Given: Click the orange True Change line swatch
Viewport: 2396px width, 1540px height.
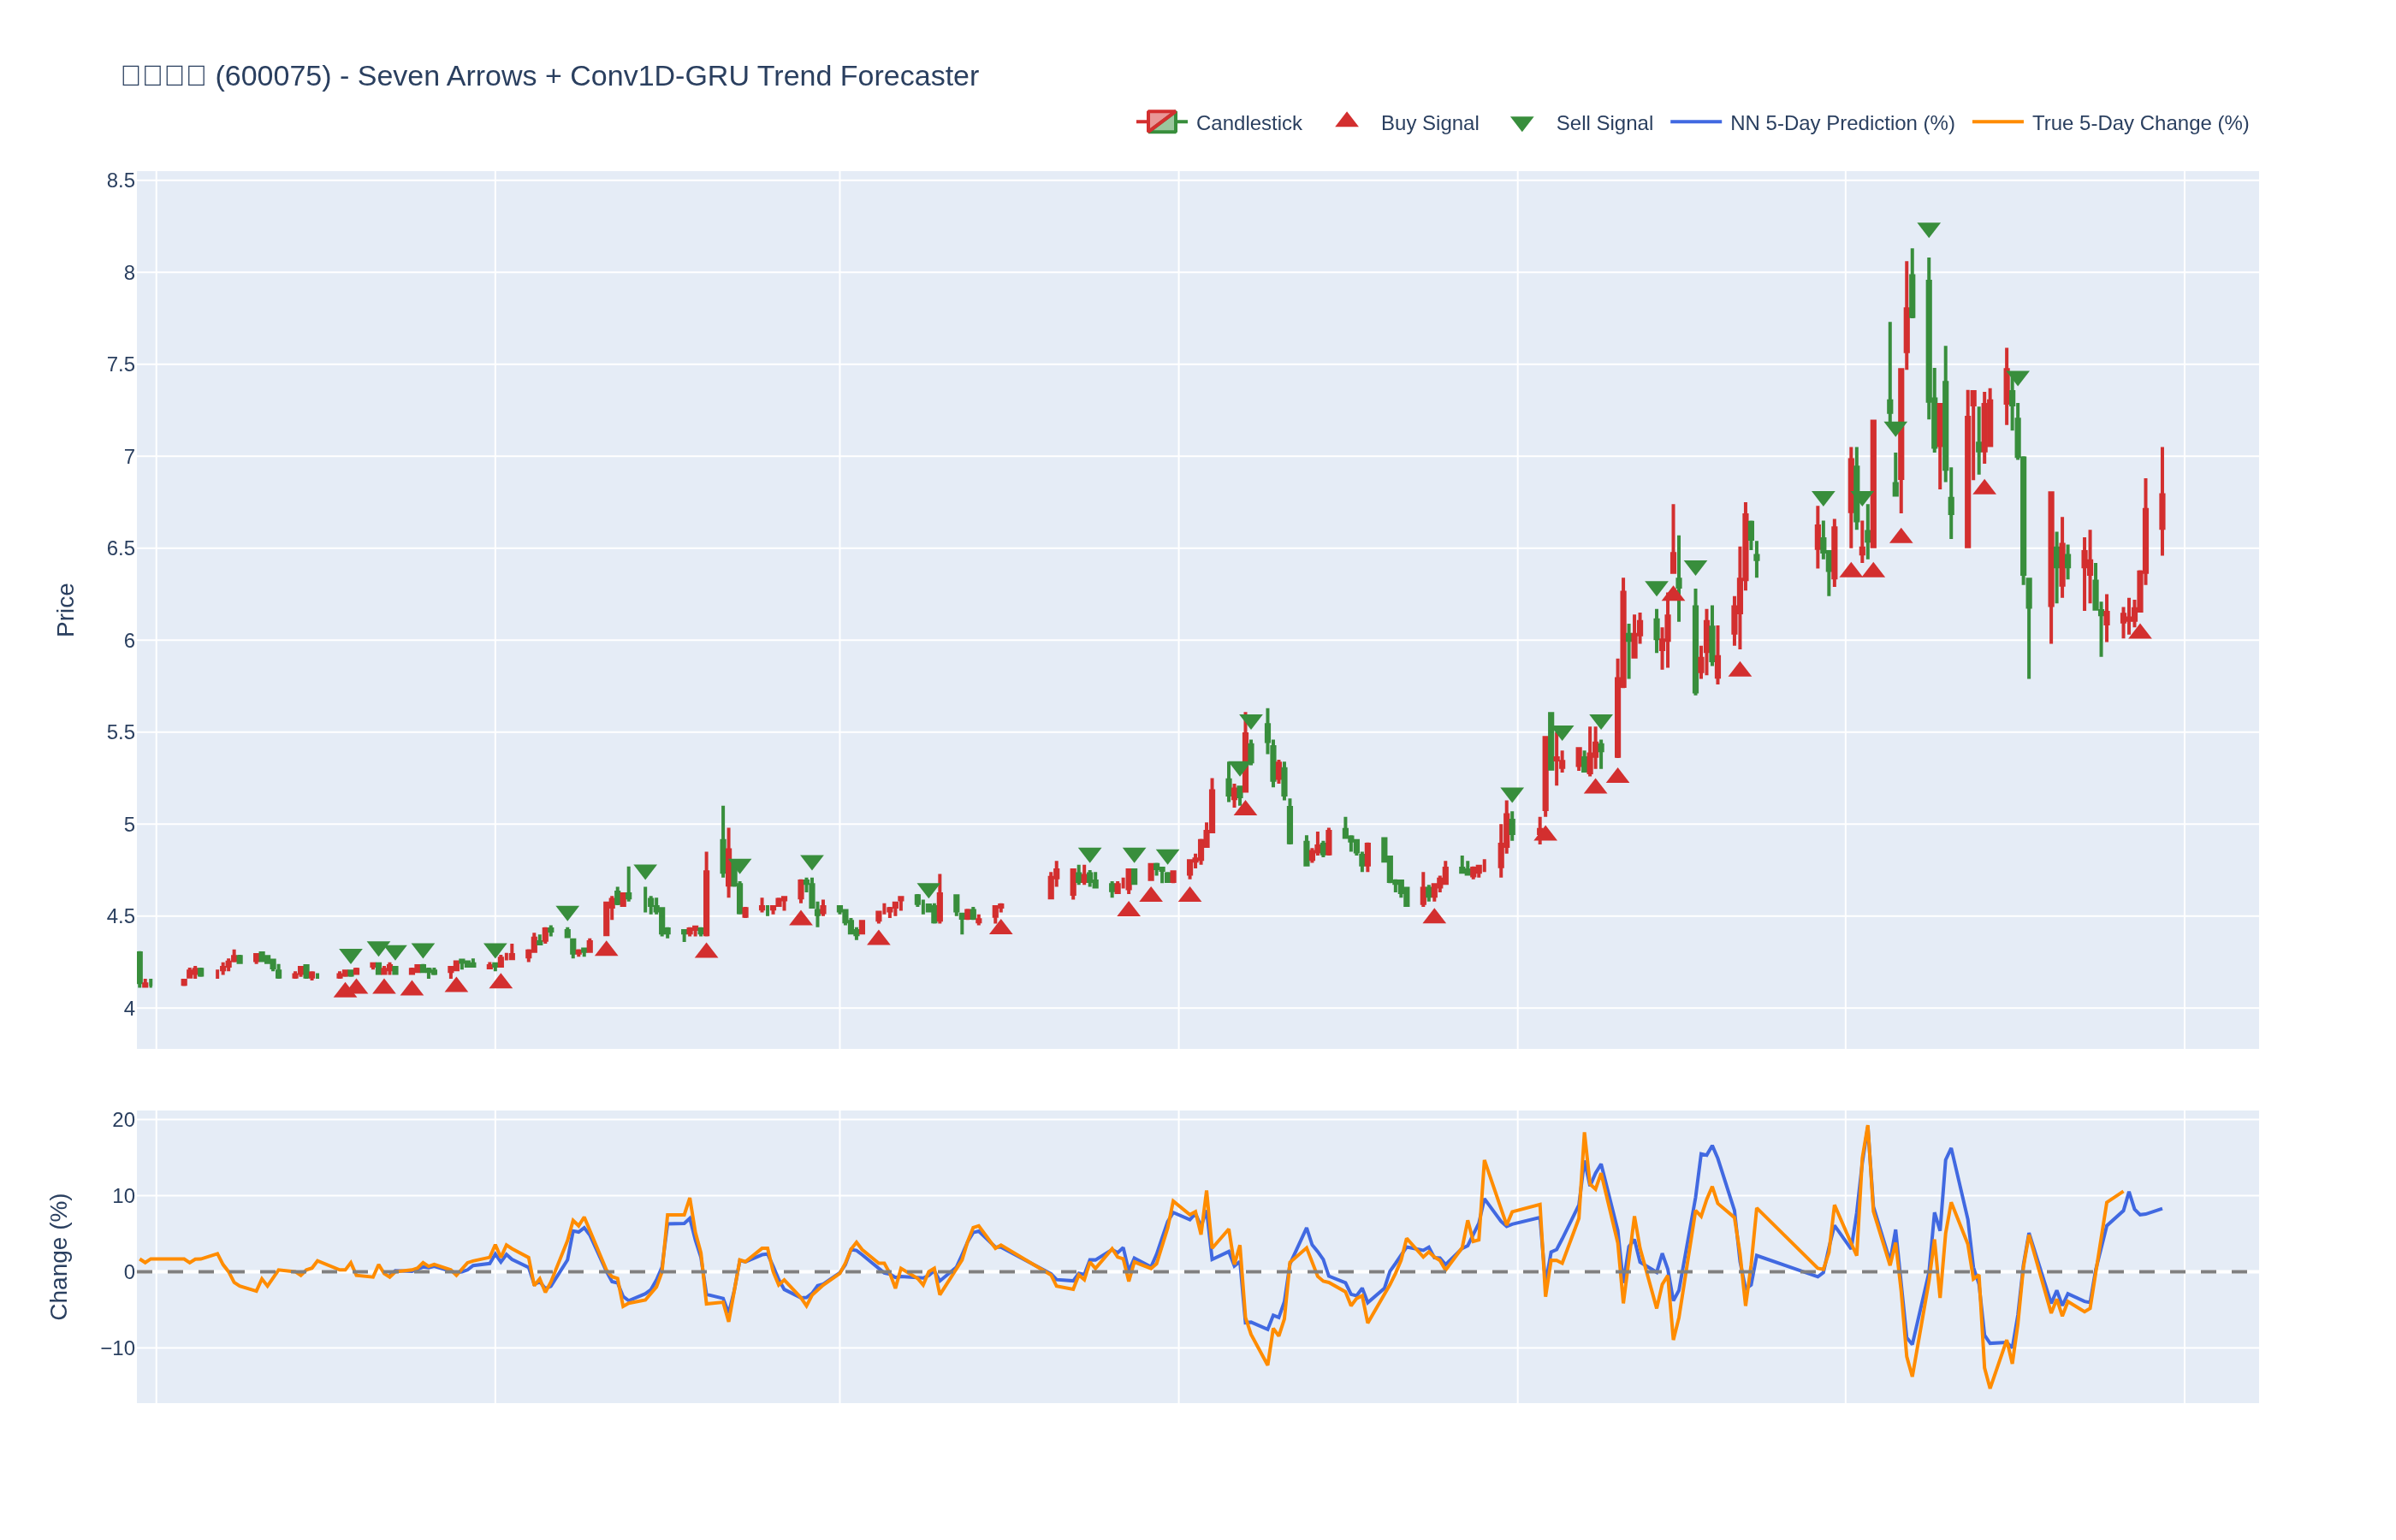Looking at the screenshot, I should pyautogui.click(x=1997, y=122).
